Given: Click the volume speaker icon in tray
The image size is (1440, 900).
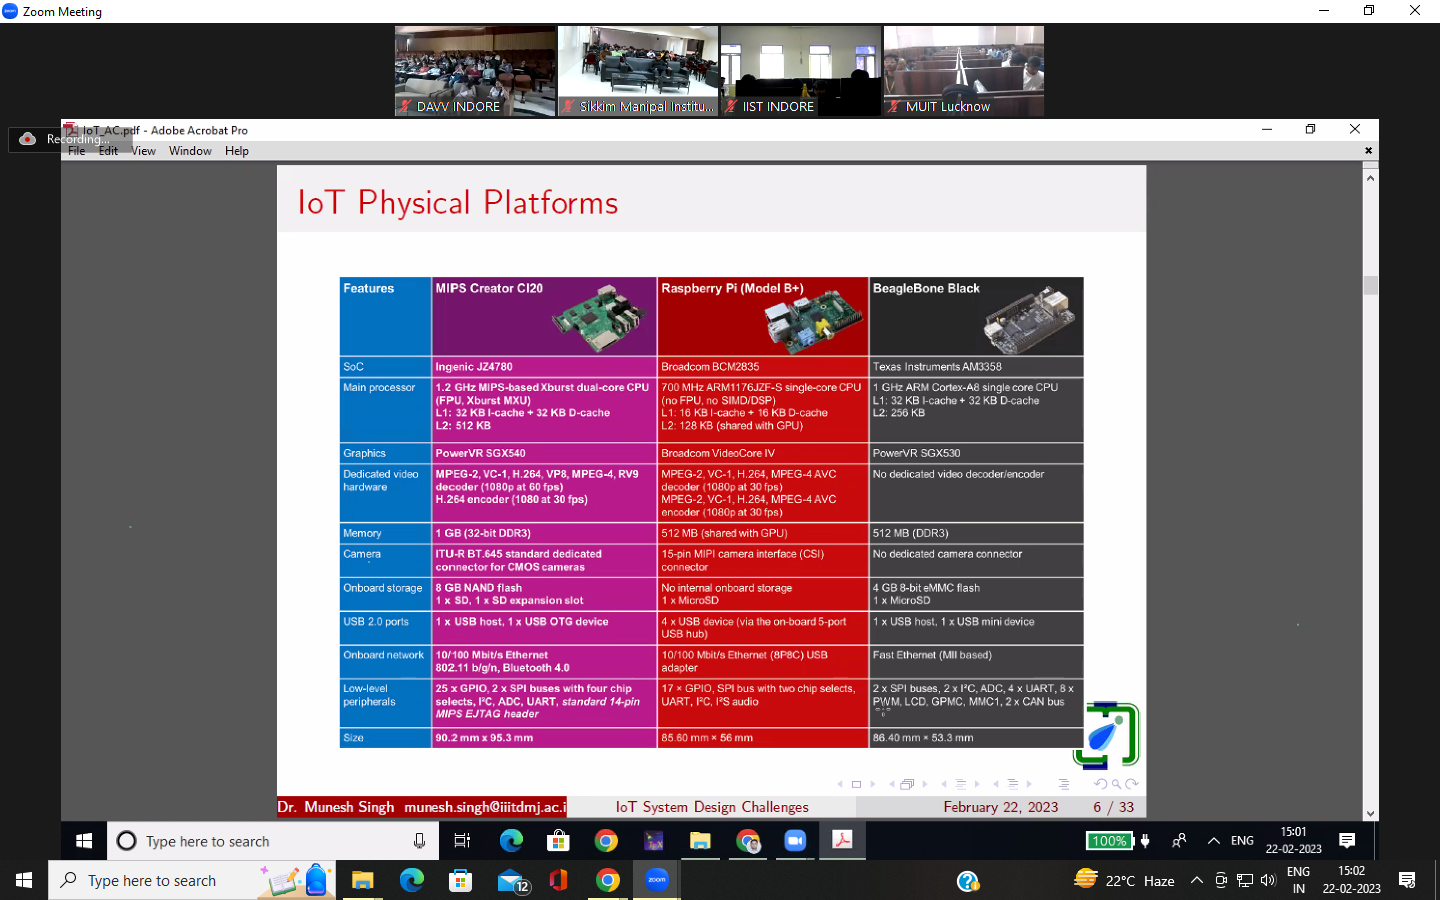Looking at the screenshot, I should tap(1268, 880).
